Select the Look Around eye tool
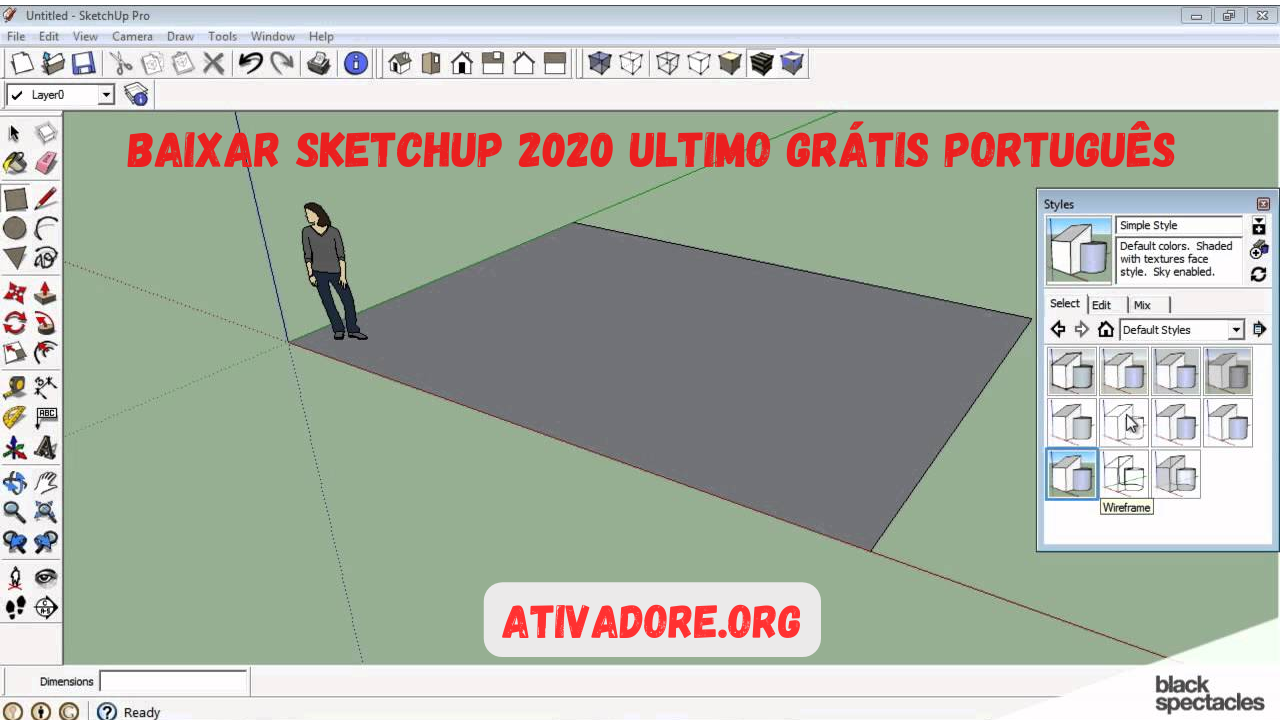The height and width of the screenshot is (720, 1280). (x=46, y=577)
